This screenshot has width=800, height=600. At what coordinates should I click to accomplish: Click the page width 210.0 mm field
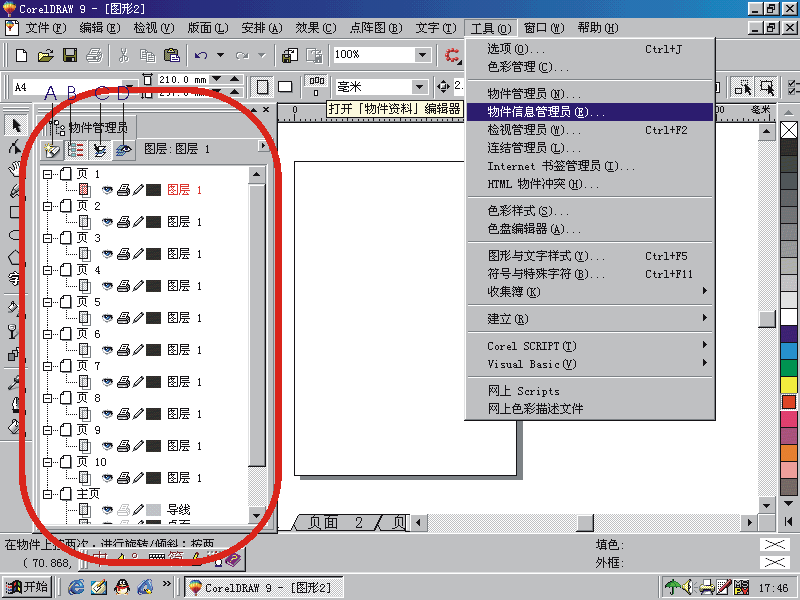click(x=182, y=80)
